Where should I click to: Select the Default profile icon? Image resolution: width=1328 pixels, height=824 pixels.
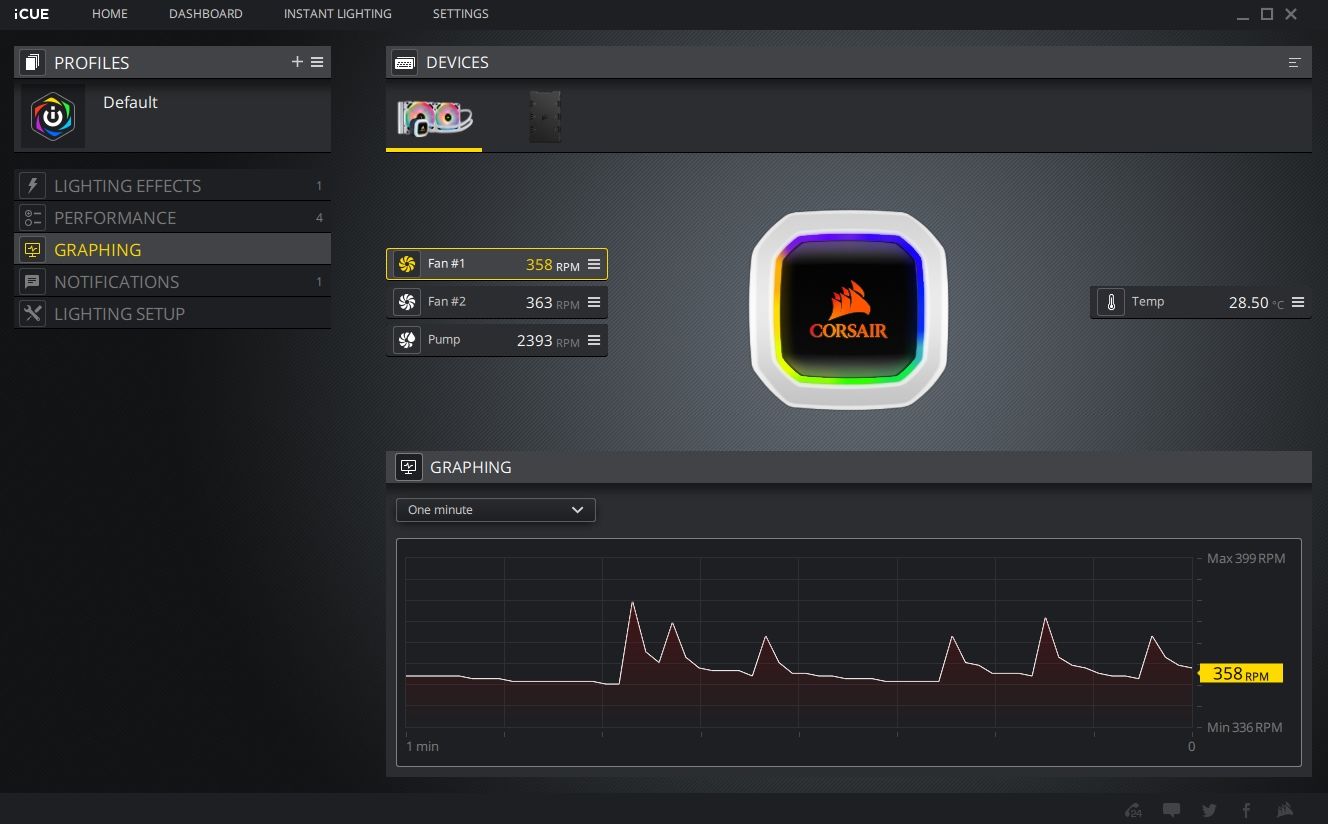tap(53, 117)
